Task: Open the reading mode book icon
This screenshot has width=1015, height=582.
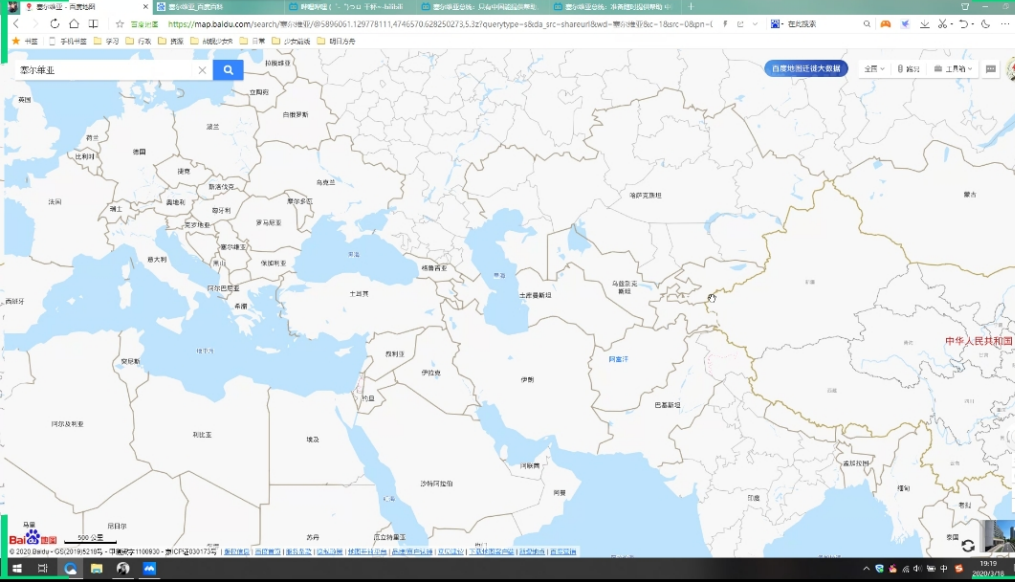Action: coord(94,23)
